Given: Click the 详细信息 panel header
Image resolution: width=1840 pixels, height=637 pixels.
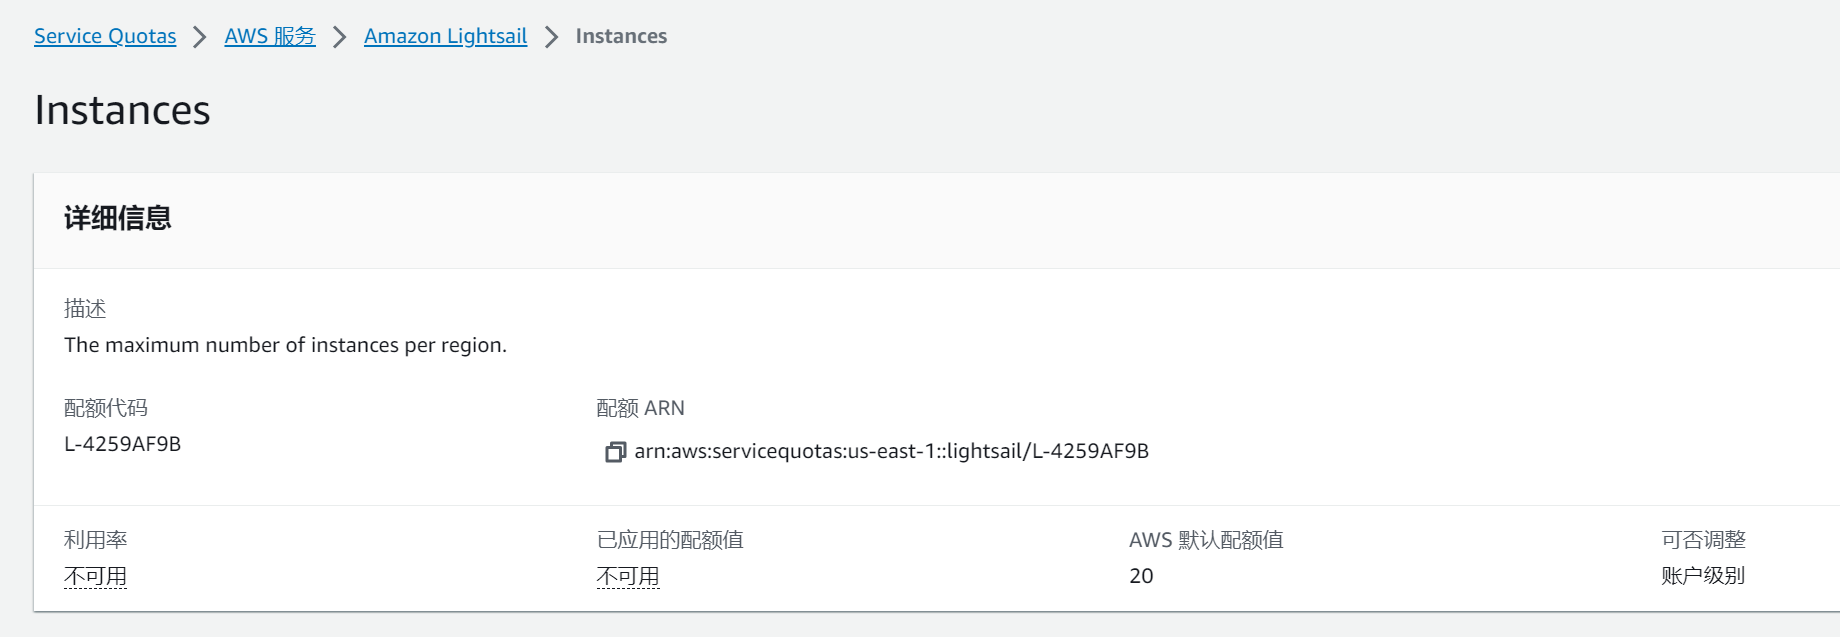Looking at the screenshot, I should 118,218.
